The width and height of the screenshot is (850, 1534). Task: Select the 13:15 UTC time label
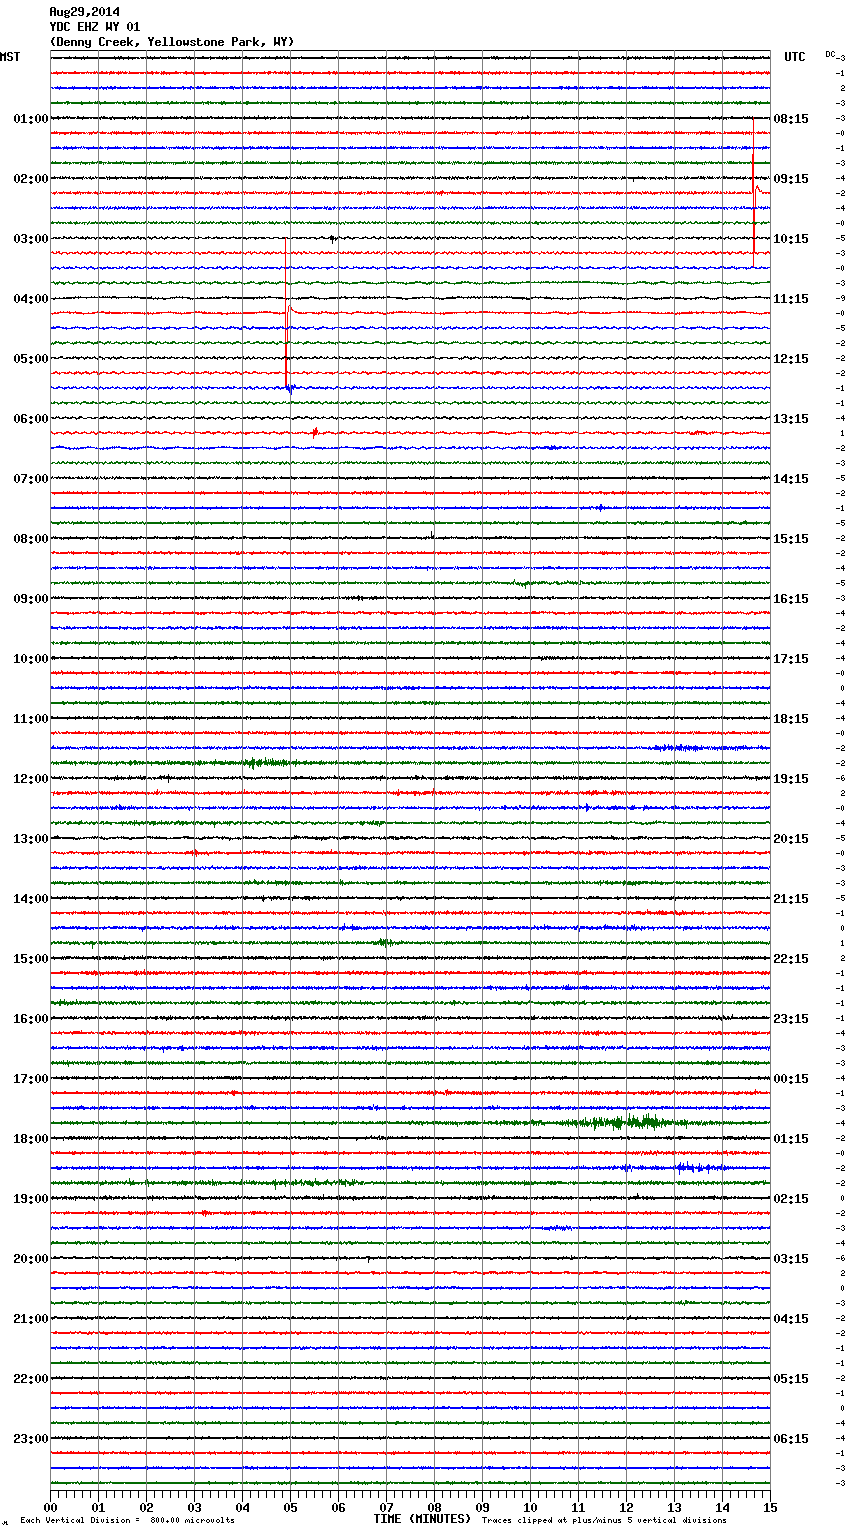[x=791, y=419]
